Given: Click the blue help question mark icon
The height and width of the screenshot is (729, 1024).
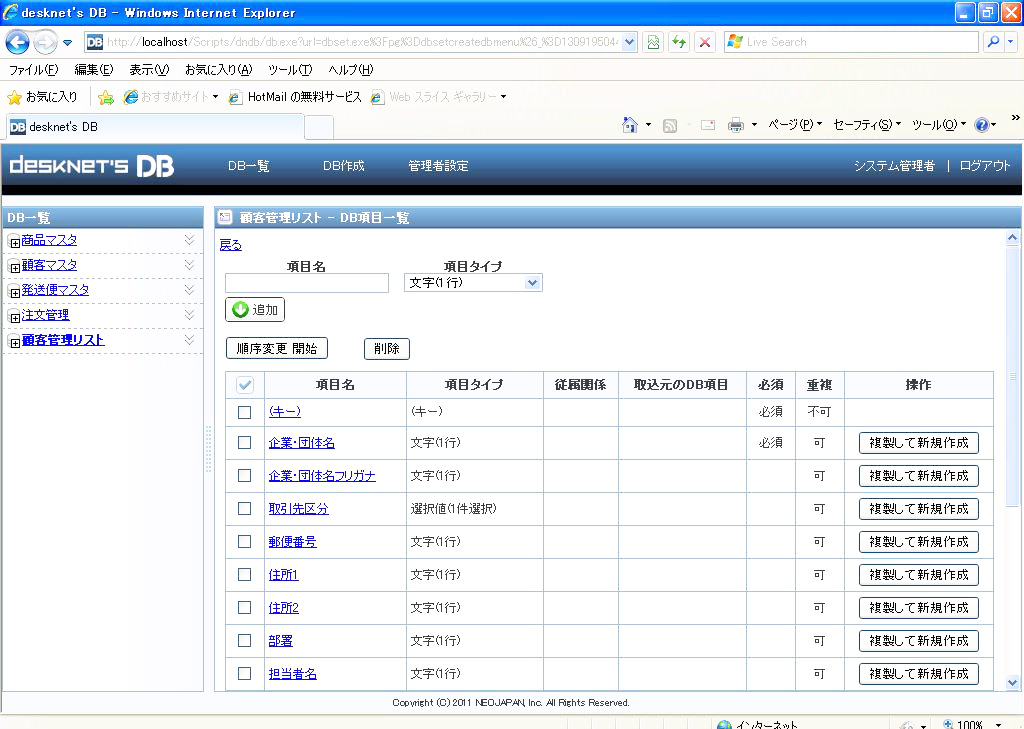Looking at the screenshot, I should pos(981,125).
